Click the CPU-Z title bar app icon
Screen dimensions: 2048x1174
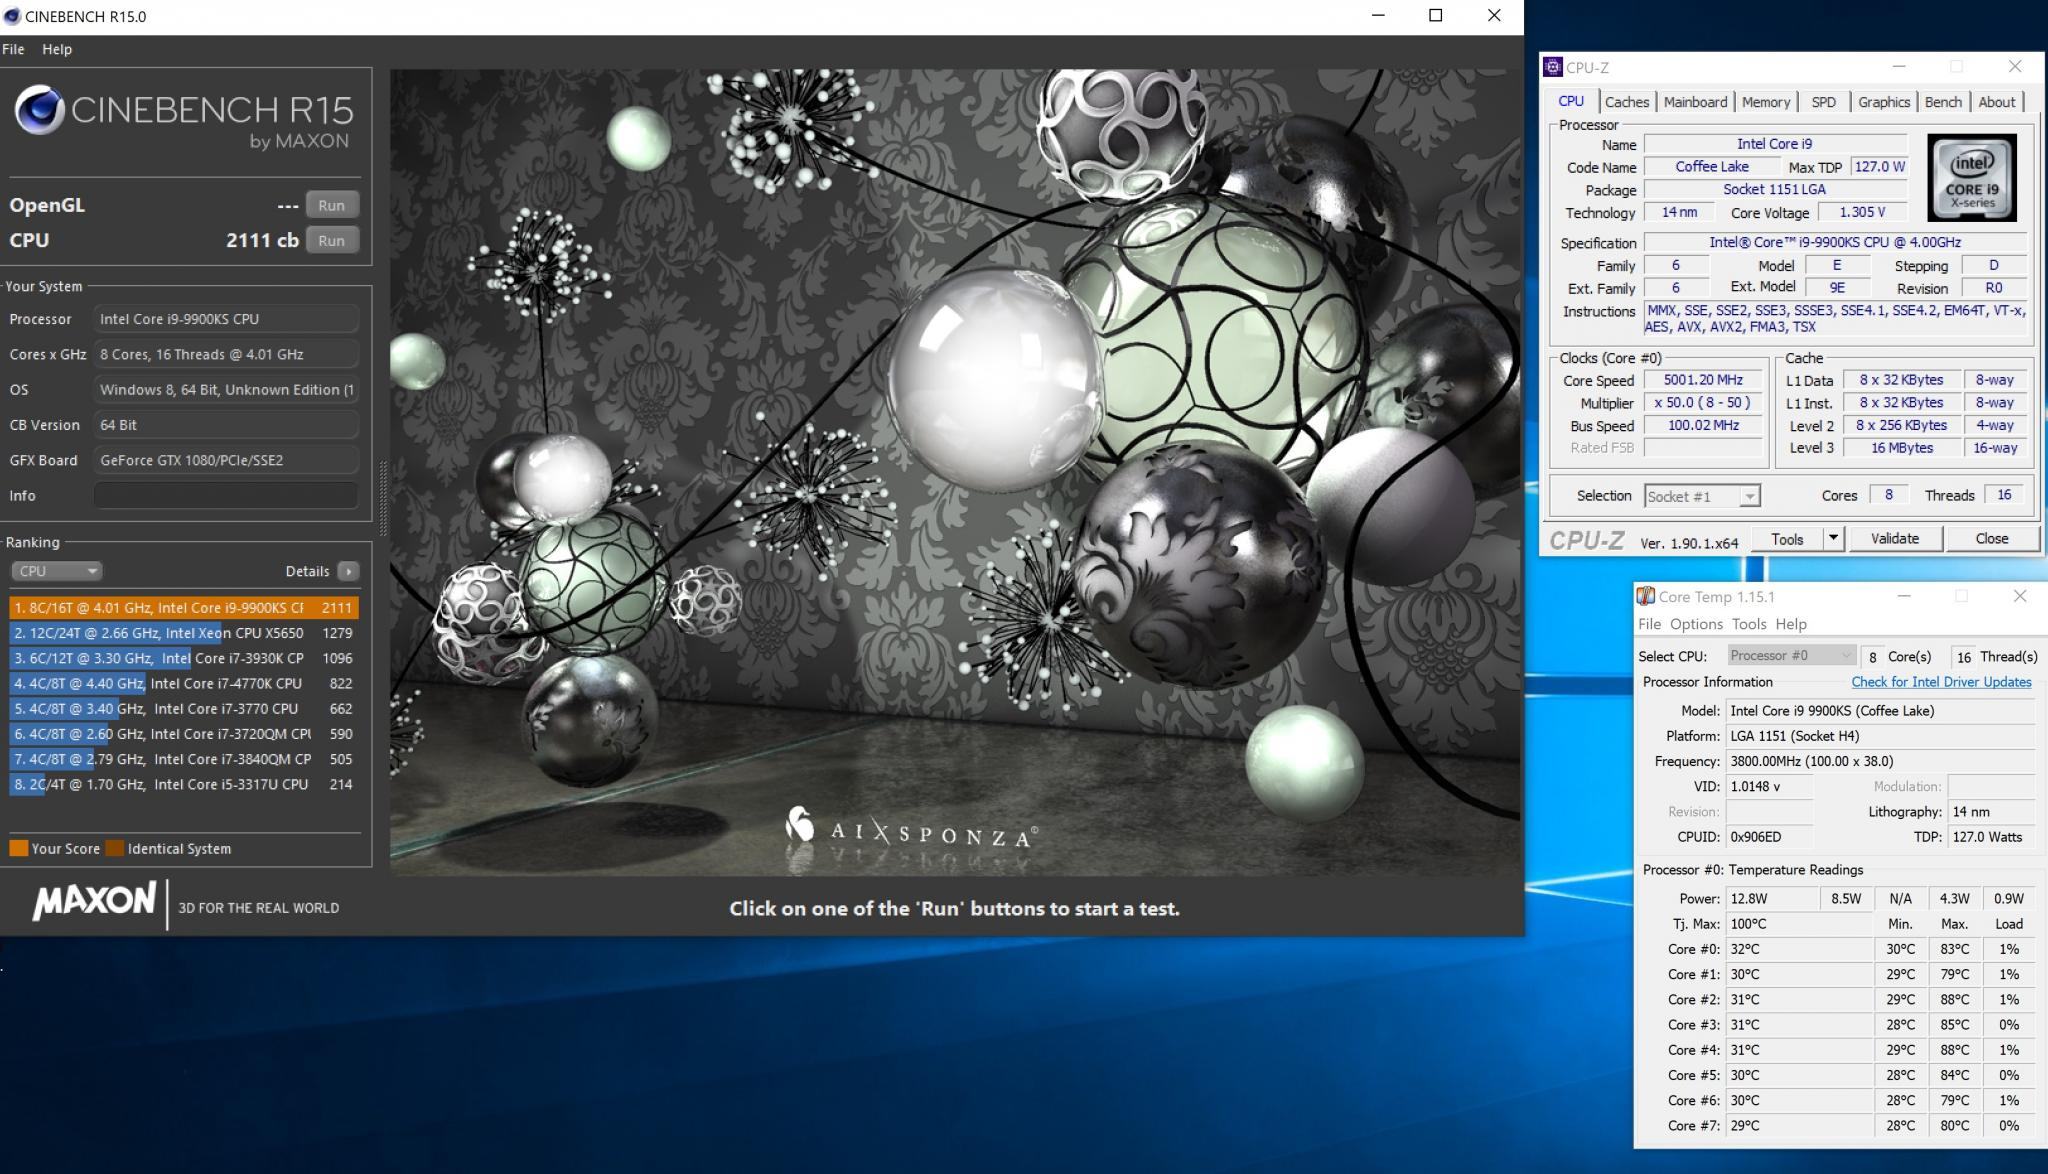click(x=1553, y=67)
